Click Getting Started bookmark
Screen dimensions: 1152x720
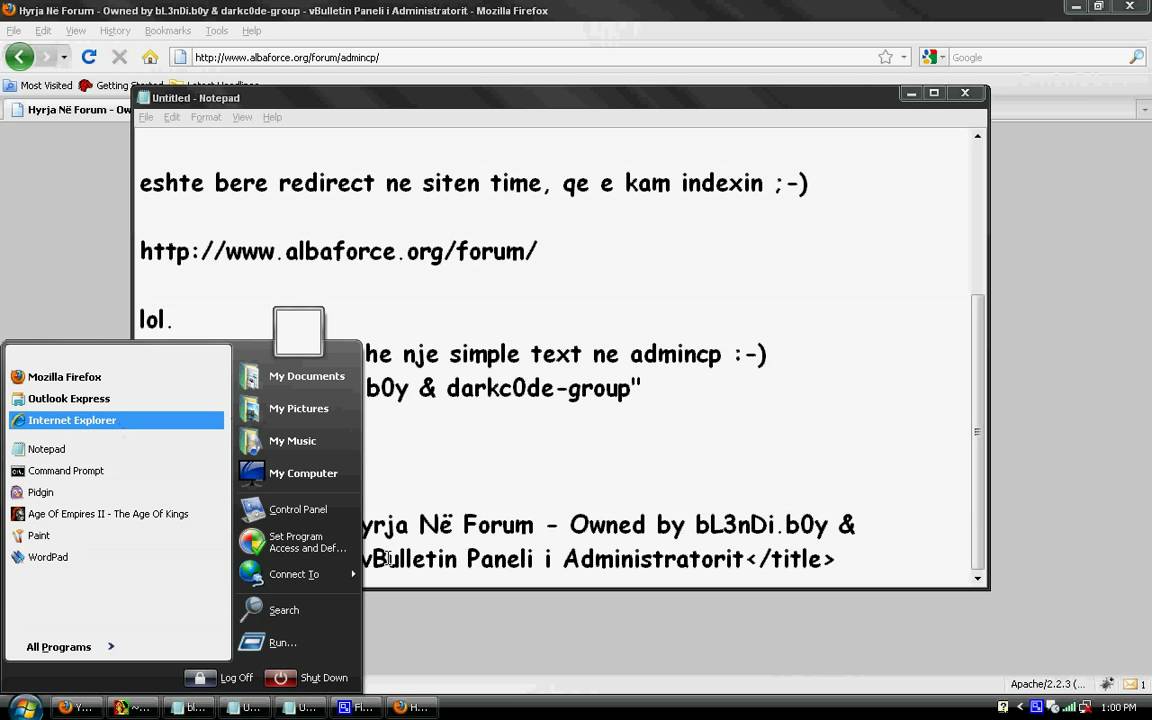tap(121, 85)
